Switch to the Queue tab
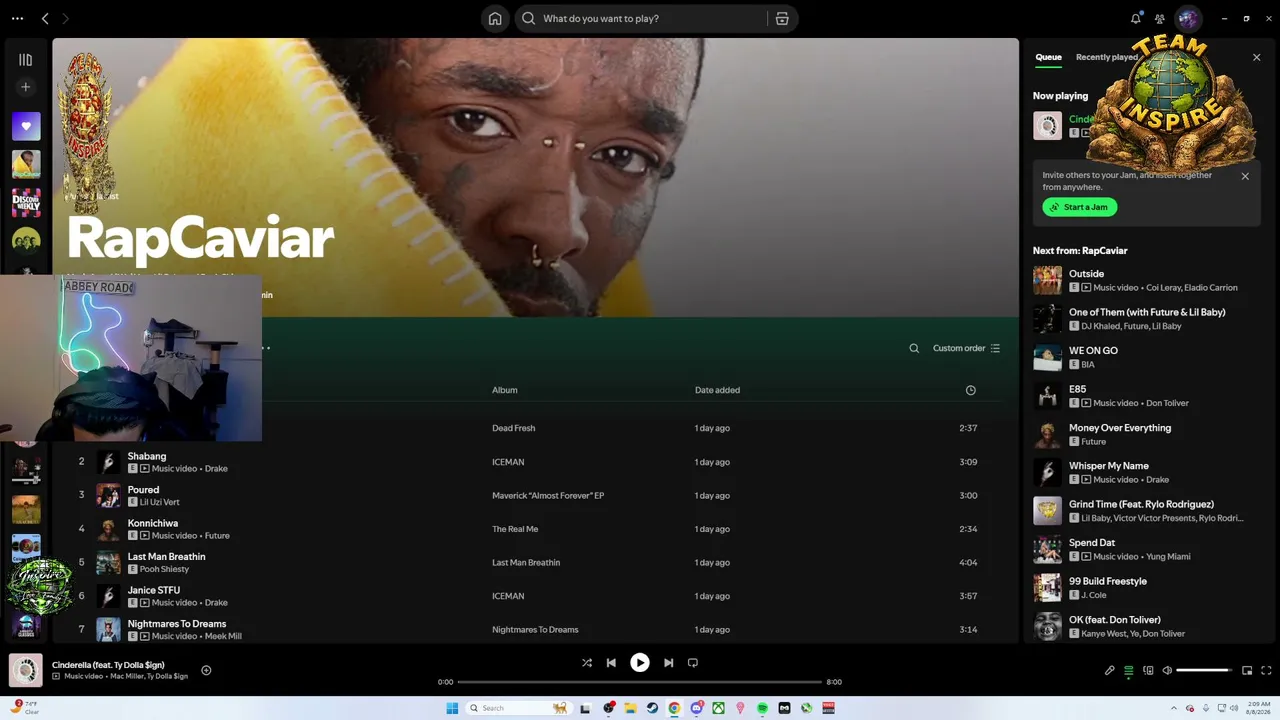1280x720 pixels. (1048, 57)
